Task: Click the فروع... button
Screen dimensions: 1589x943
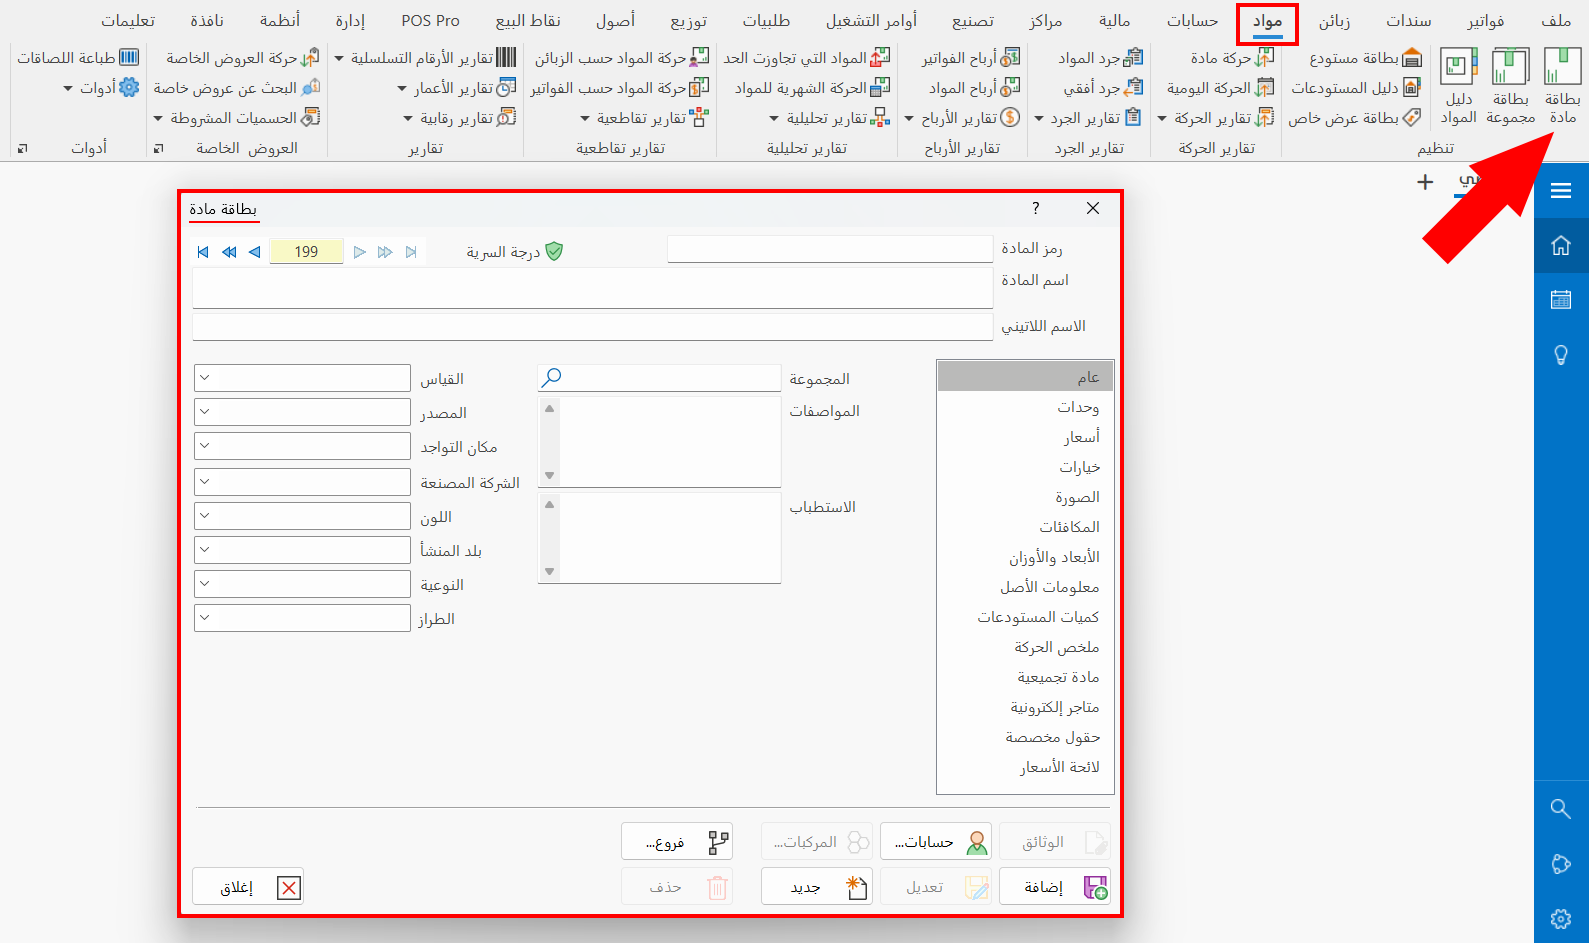Action: 676,842
